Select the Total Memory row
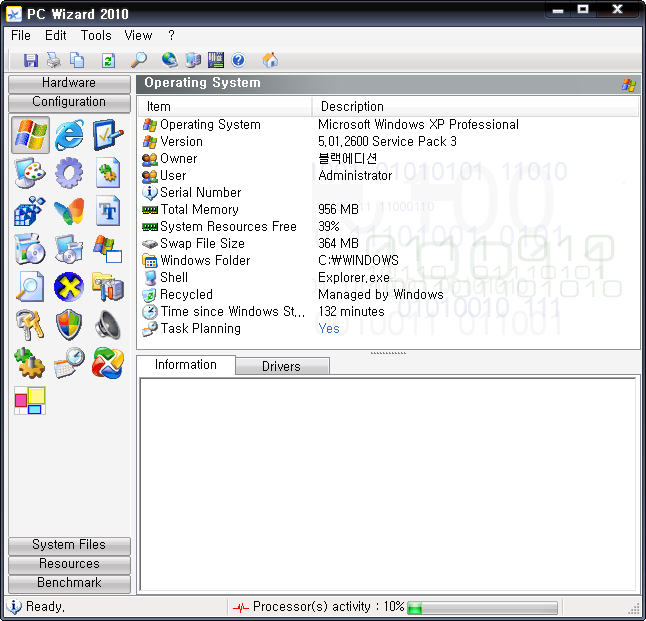Image resolution: width=646 pixels, height=621 pixels. 388,209
